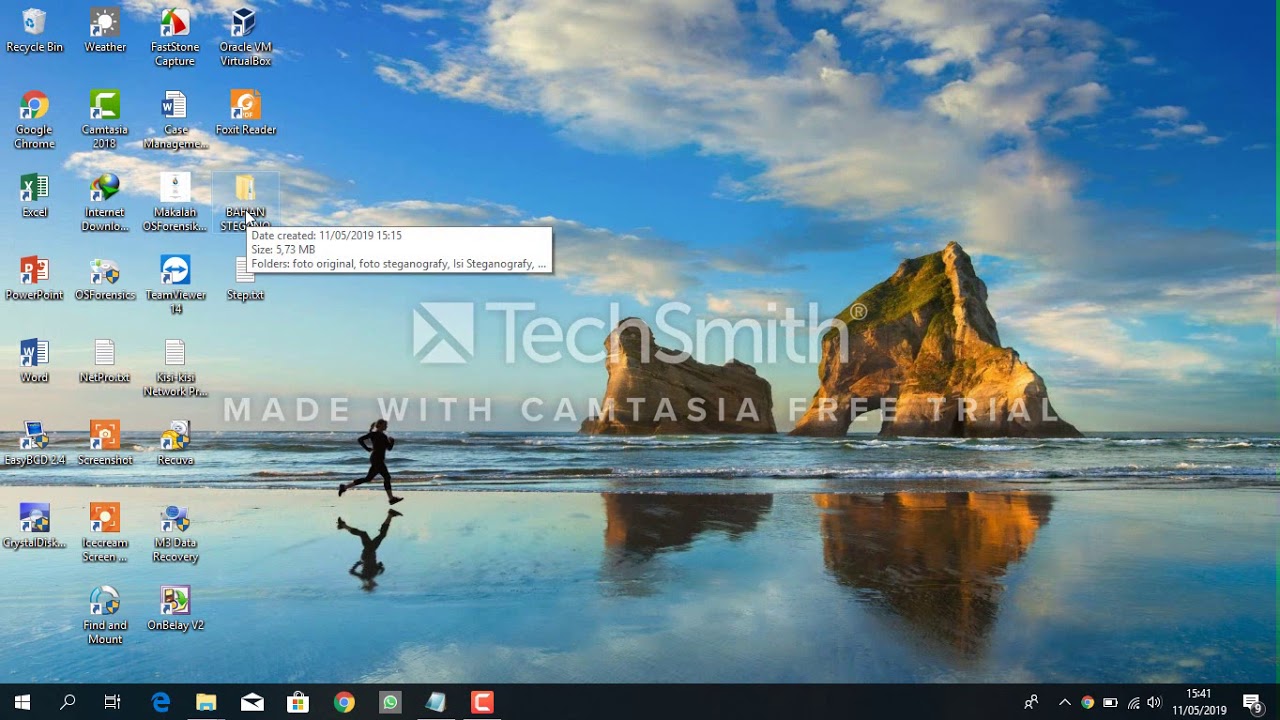Open the Wi-Fi network flyout
The height and width of the screenshot is (720, 1280).
[x=1133, y=702]
